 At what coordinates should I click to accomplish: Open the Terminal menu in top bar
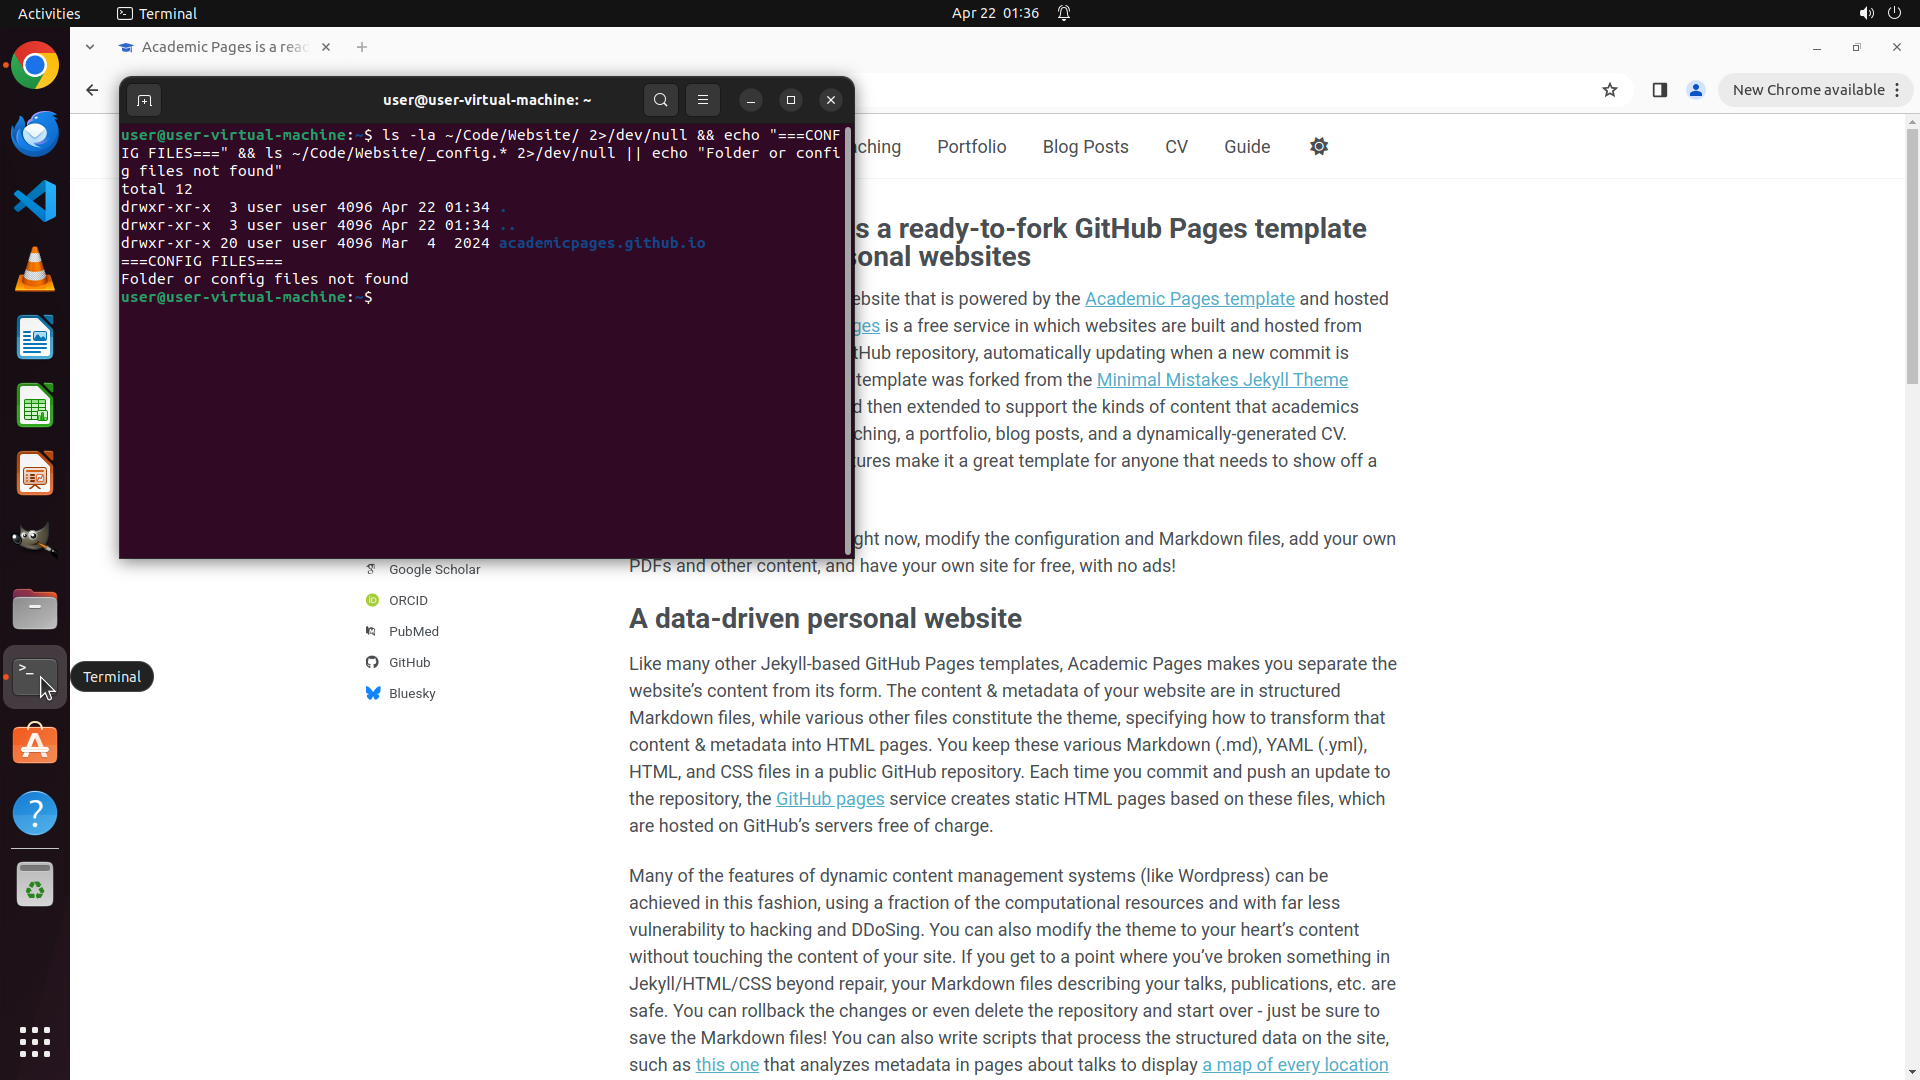coord(157,13)
